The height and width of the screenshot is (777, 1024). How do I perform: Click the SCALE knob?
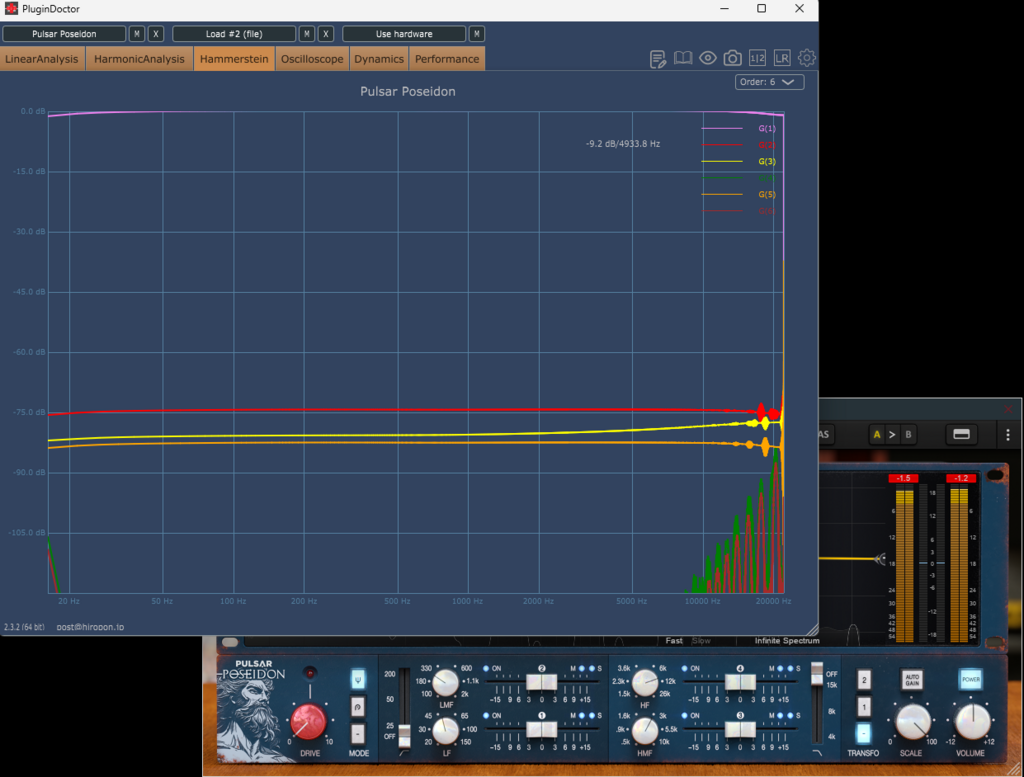(912, 722)
